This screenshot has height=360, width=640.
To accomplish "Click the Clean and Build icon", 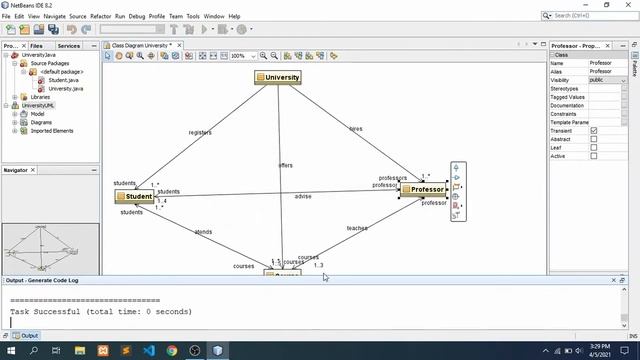I will tap(189, 29).
